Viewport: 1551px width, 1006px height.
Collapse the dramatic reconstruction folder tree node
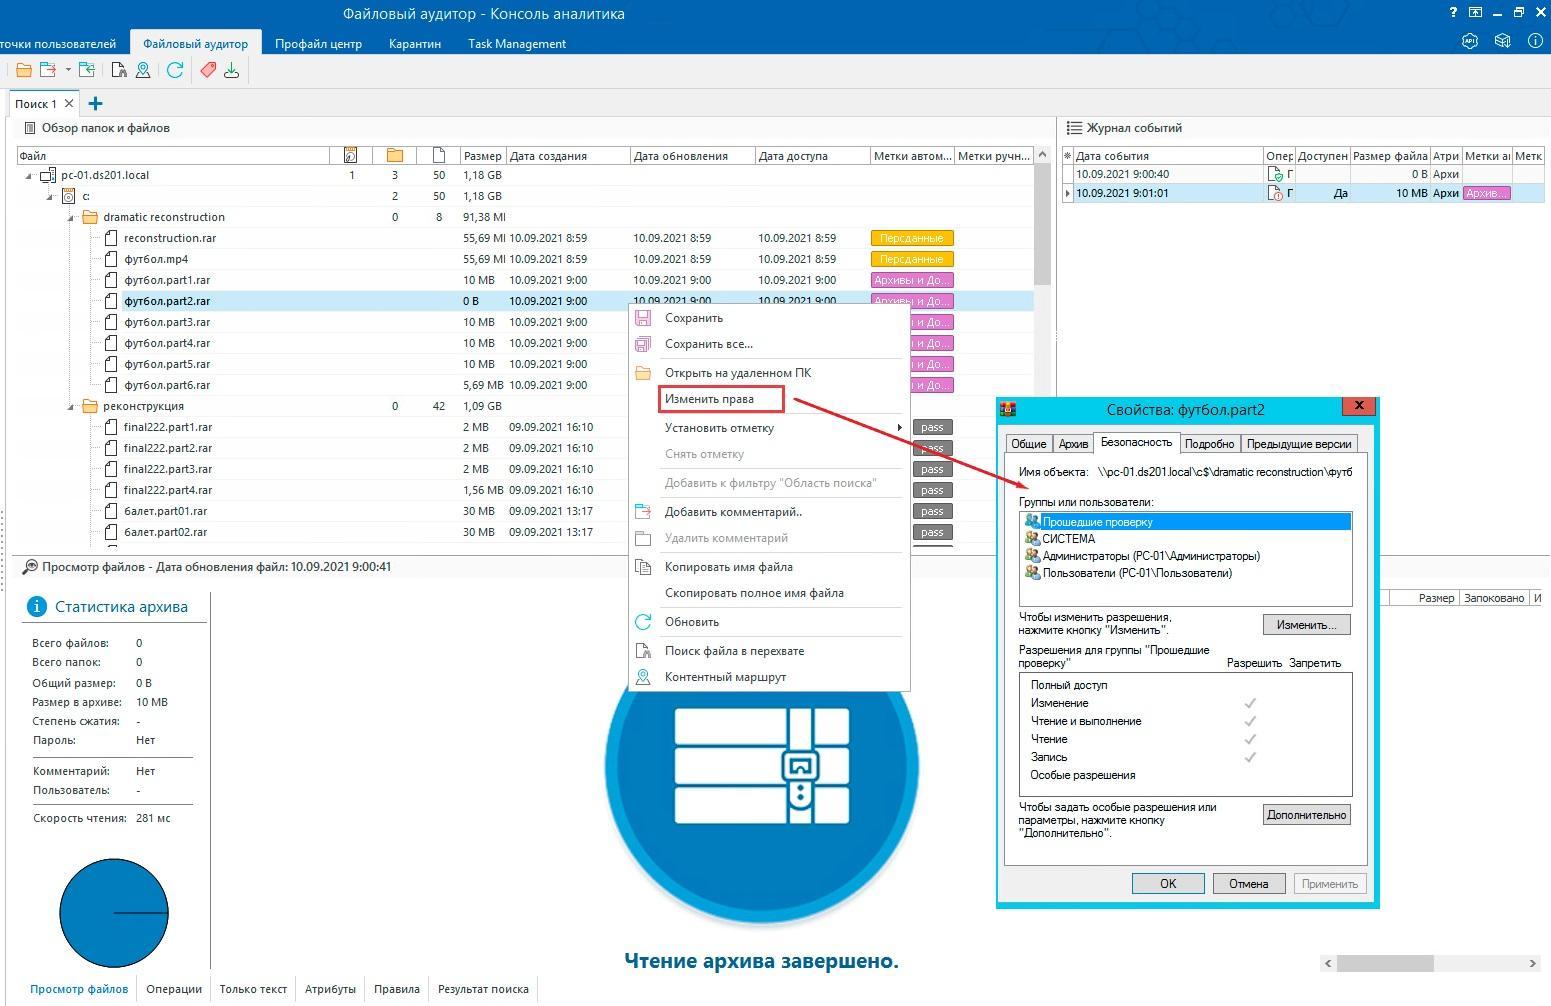click(71, 217)
